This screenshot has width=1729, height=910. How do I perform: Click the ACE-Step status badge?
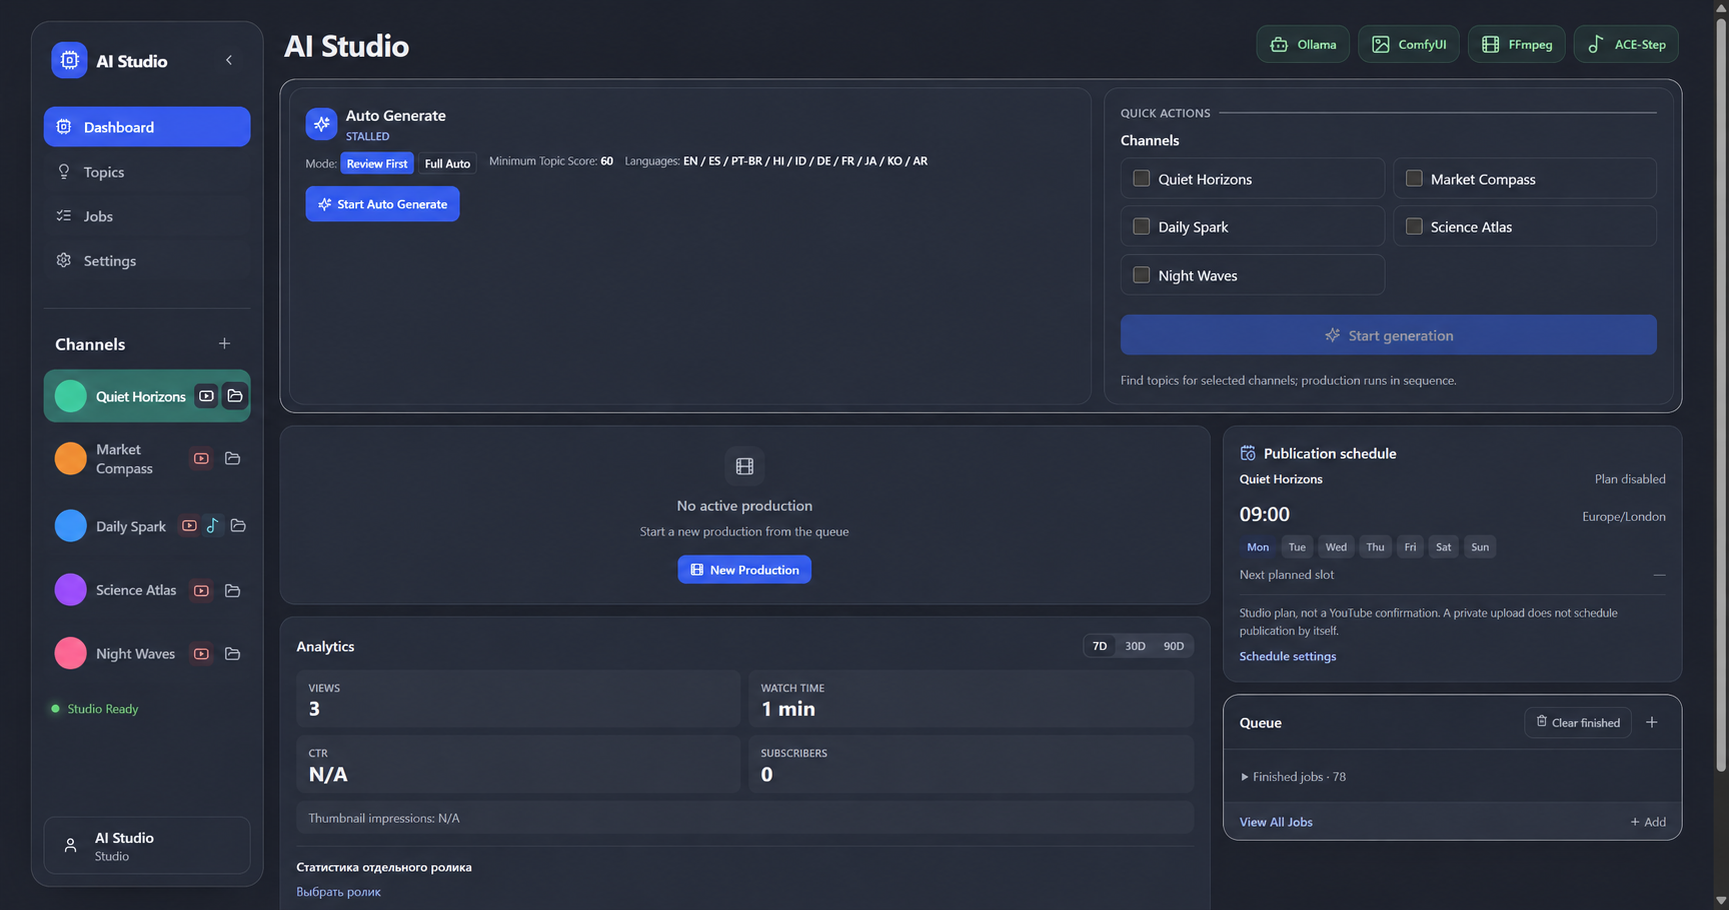[x=1626, y=44]
